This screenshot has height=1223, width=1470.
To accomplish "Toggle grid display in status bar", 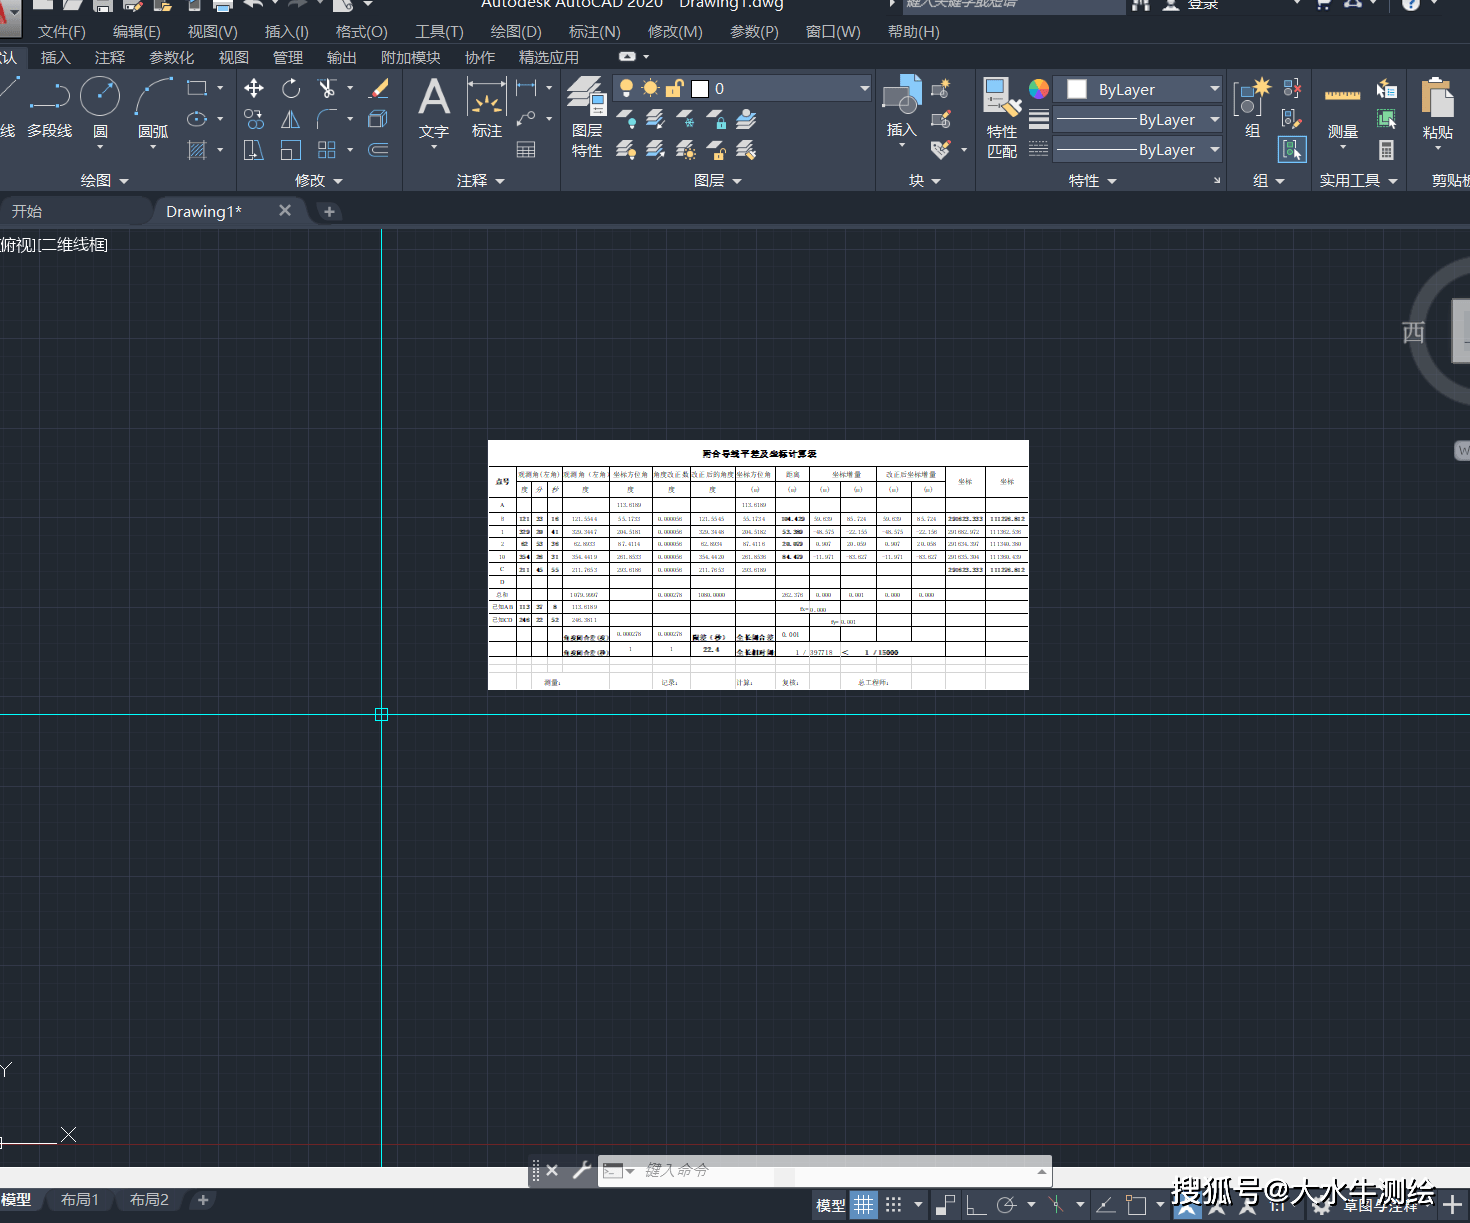I will pyautogui.click(x=864, y=1205).
